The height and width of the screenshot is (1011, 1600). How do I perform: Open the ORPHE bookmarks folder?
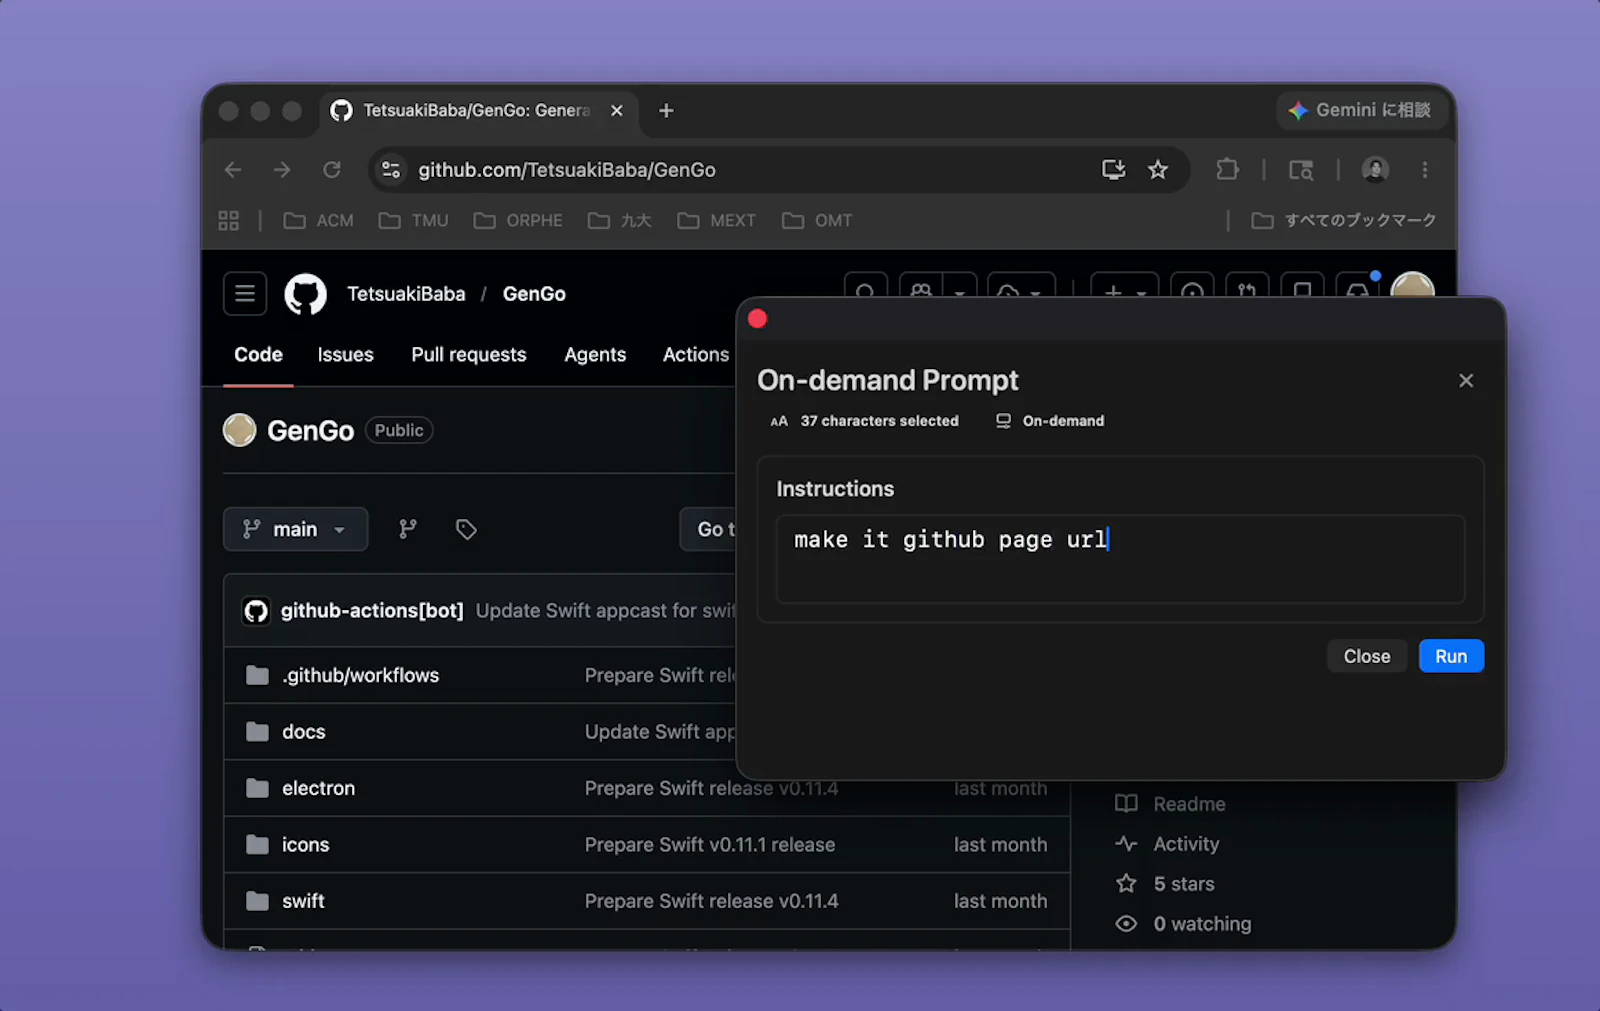click(518, 220)
